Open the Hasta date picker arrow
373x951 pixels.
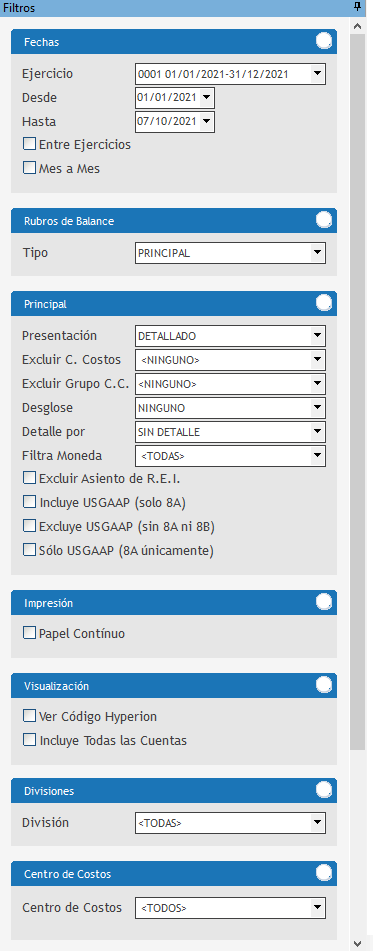(207, 121)
